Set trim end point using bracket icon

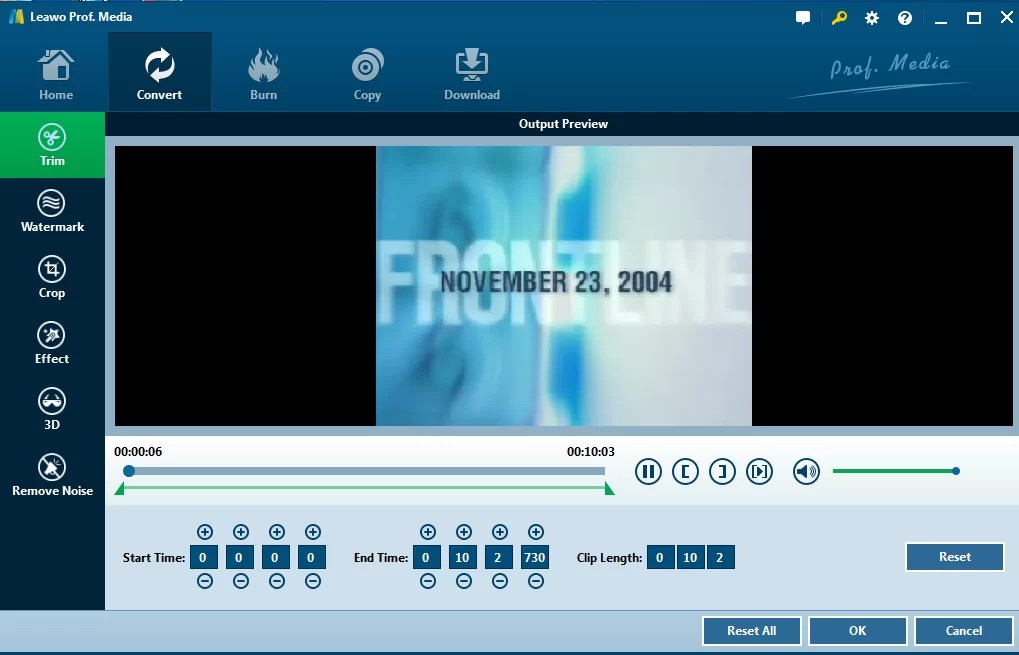coord(722,471)
